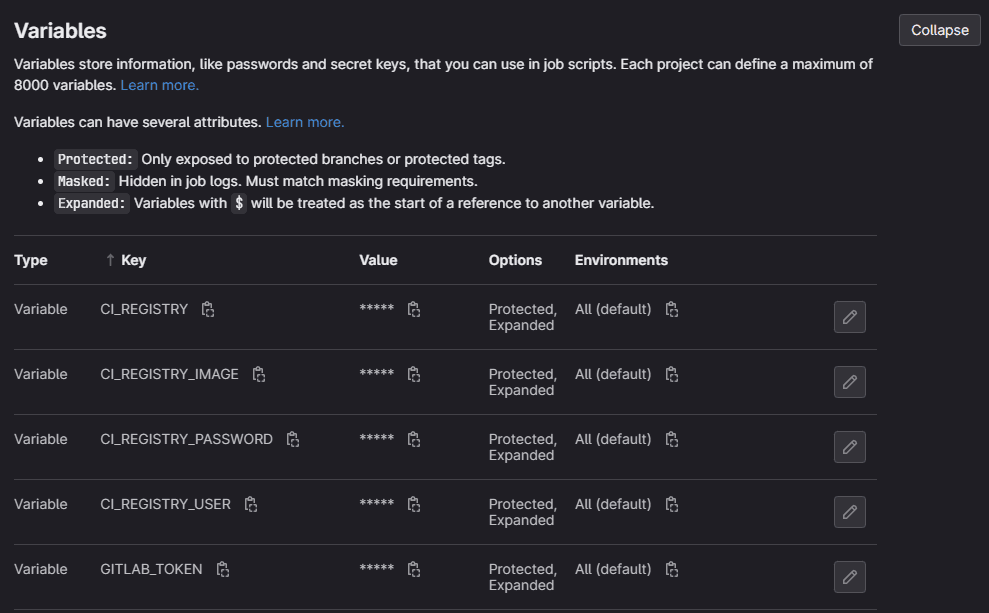The image size is (989, 613).
Task: Copy the masked value of GITLAB_TOKEN
Action: point(414,570)
